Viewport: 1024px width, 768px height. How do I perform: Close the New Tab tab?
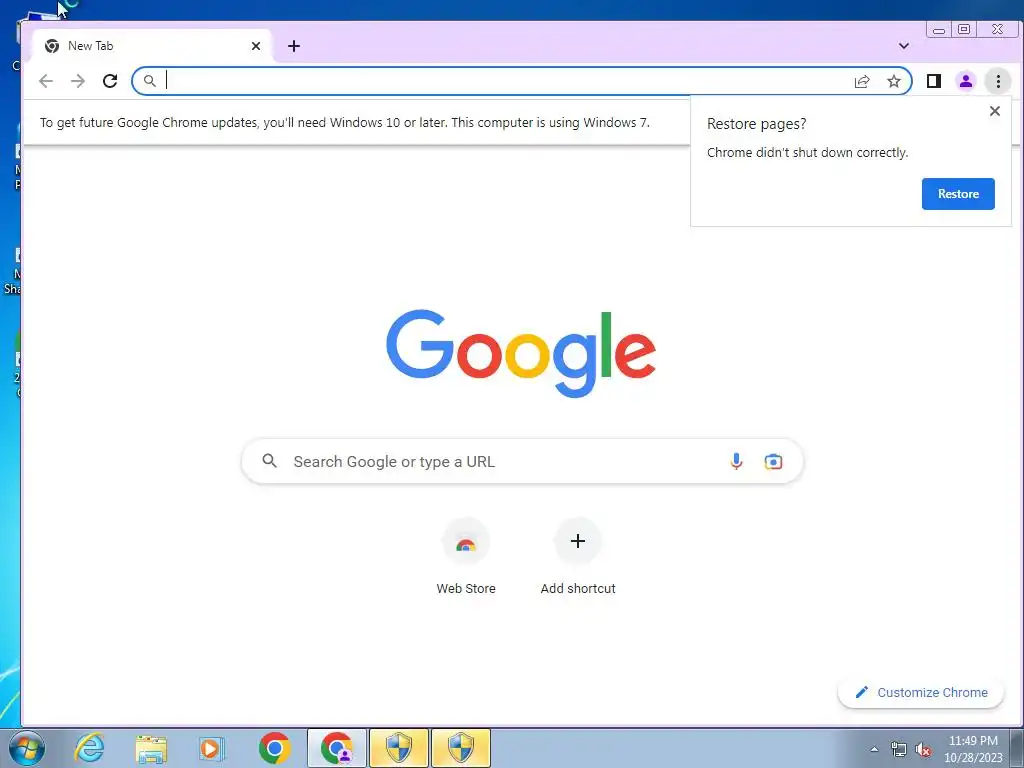click(x=256, y=46)
